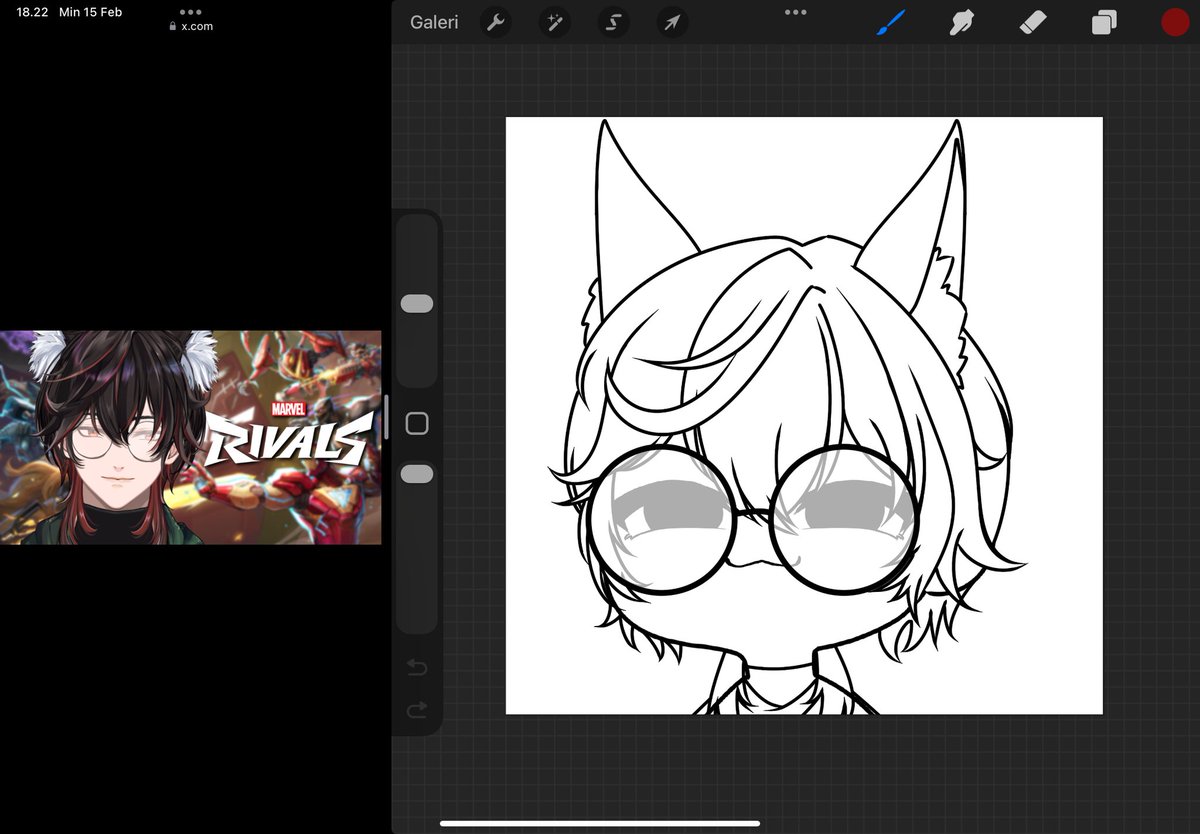Viewport: 1200px width, 834px height.
Task: Activate the Eraser tool
Action: [1032, 21]
